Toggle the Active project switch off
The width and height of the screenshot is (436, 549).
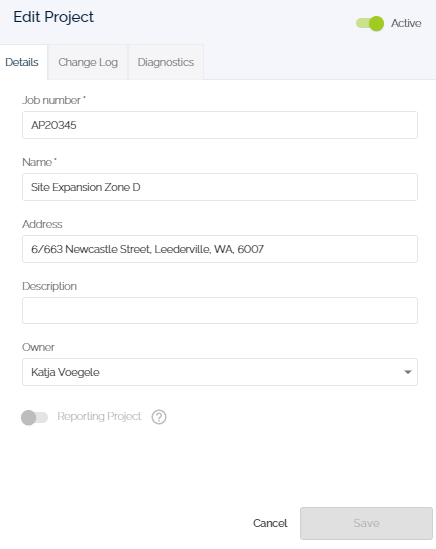click(370, 23)
